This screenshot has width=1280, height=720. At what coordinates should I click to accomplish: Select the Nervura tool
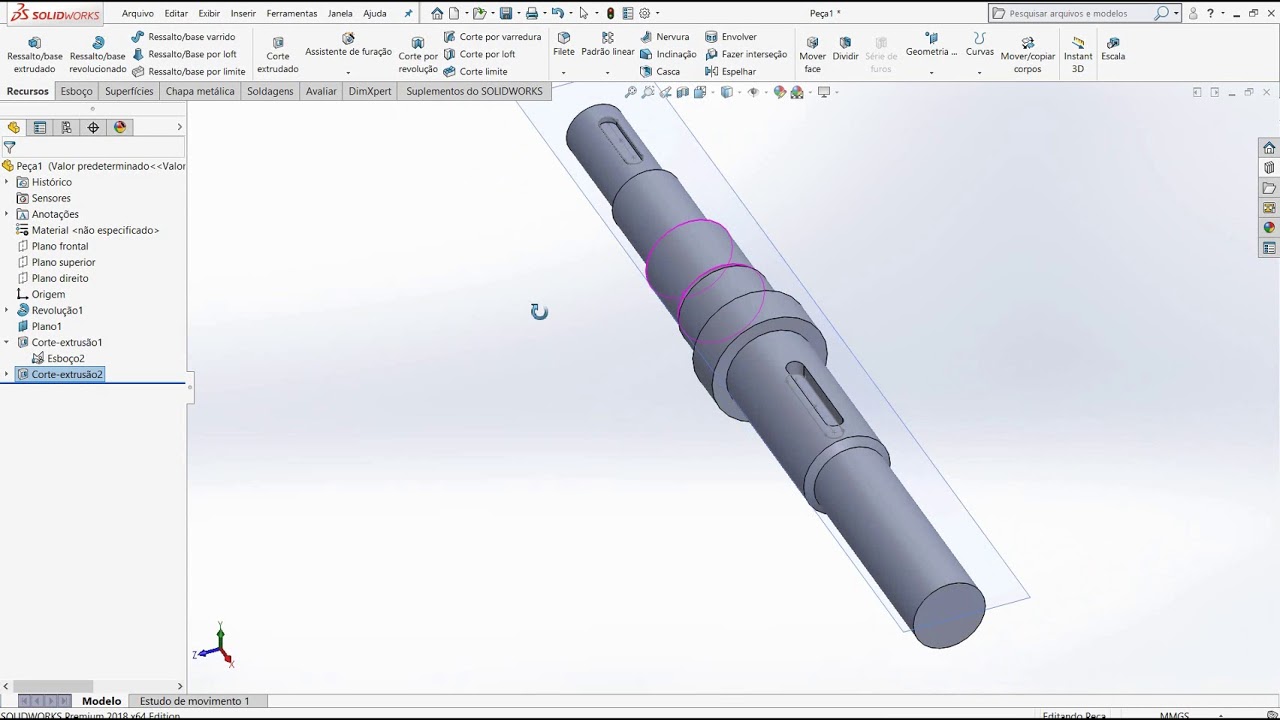click(x=665, y=37)
